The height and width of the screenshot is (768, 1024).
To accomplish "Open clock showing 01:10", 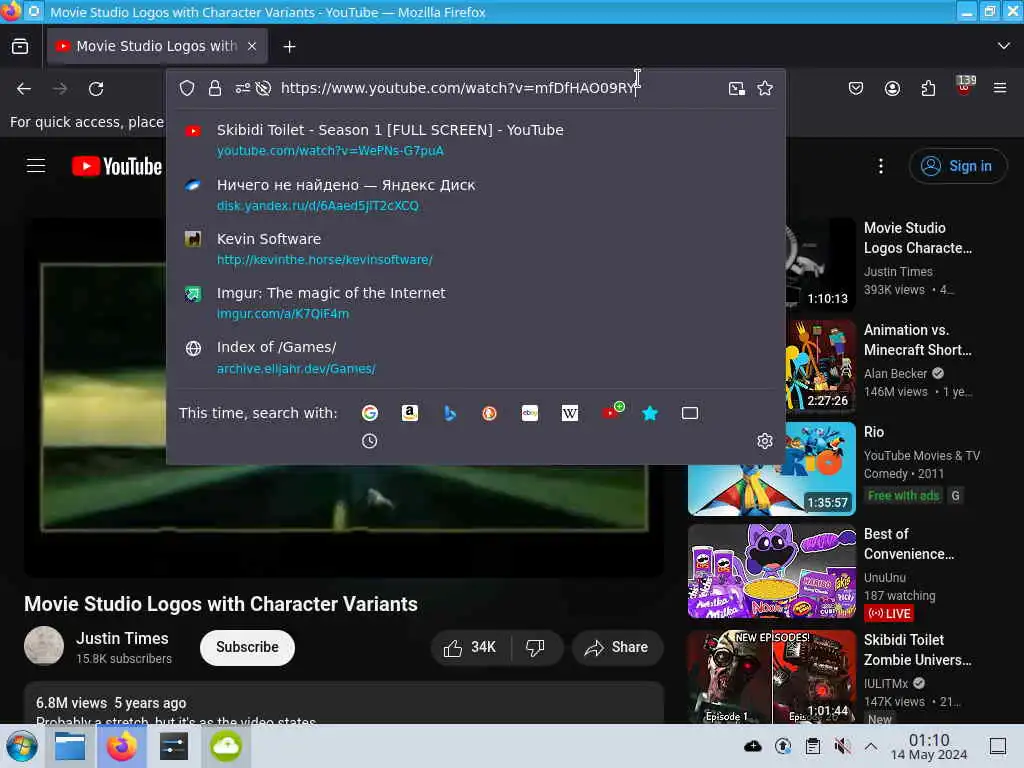I will pos(929,746).
